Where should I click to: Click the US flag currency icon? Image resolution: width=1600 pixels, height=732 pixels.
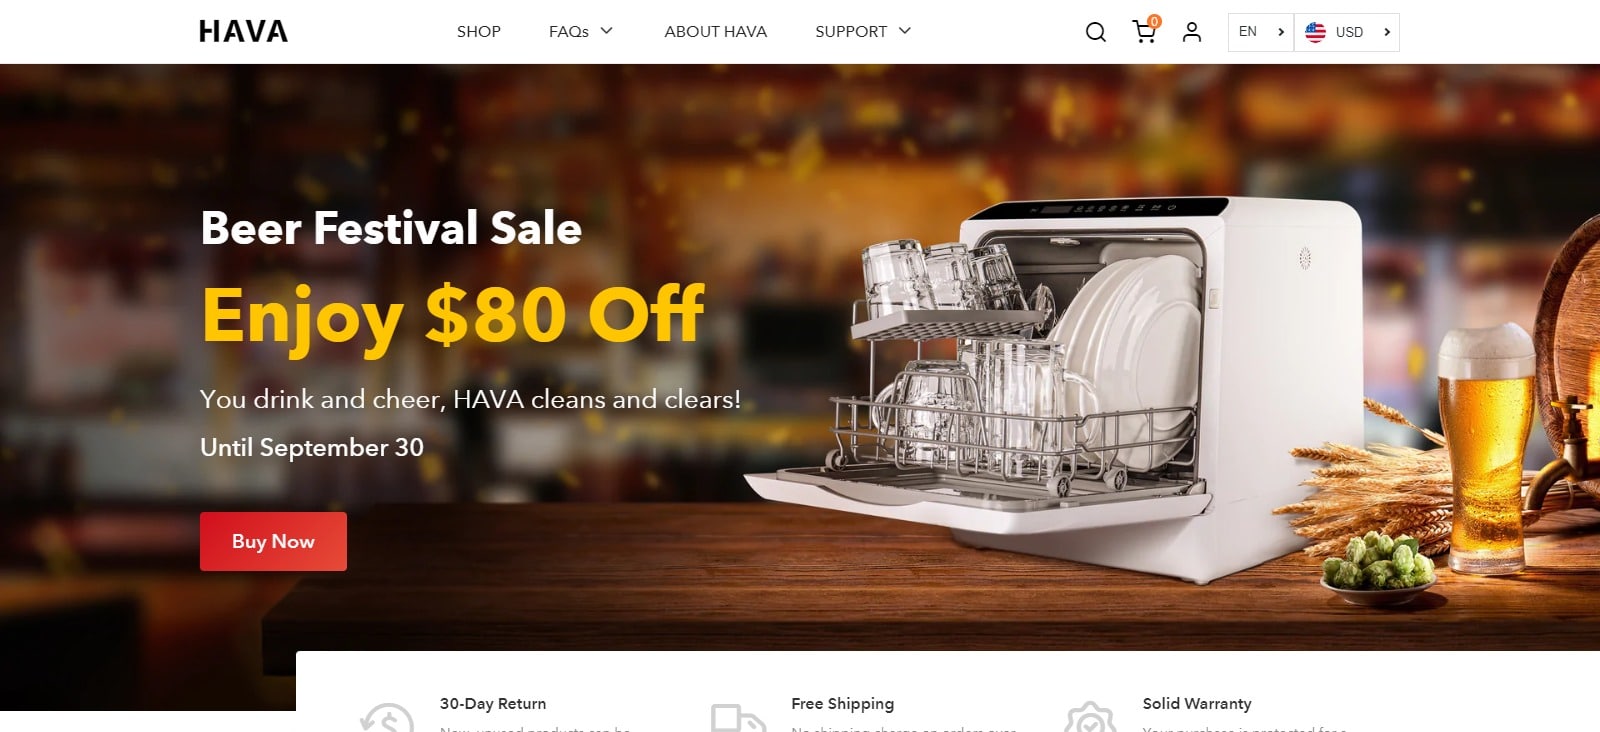1315,32
